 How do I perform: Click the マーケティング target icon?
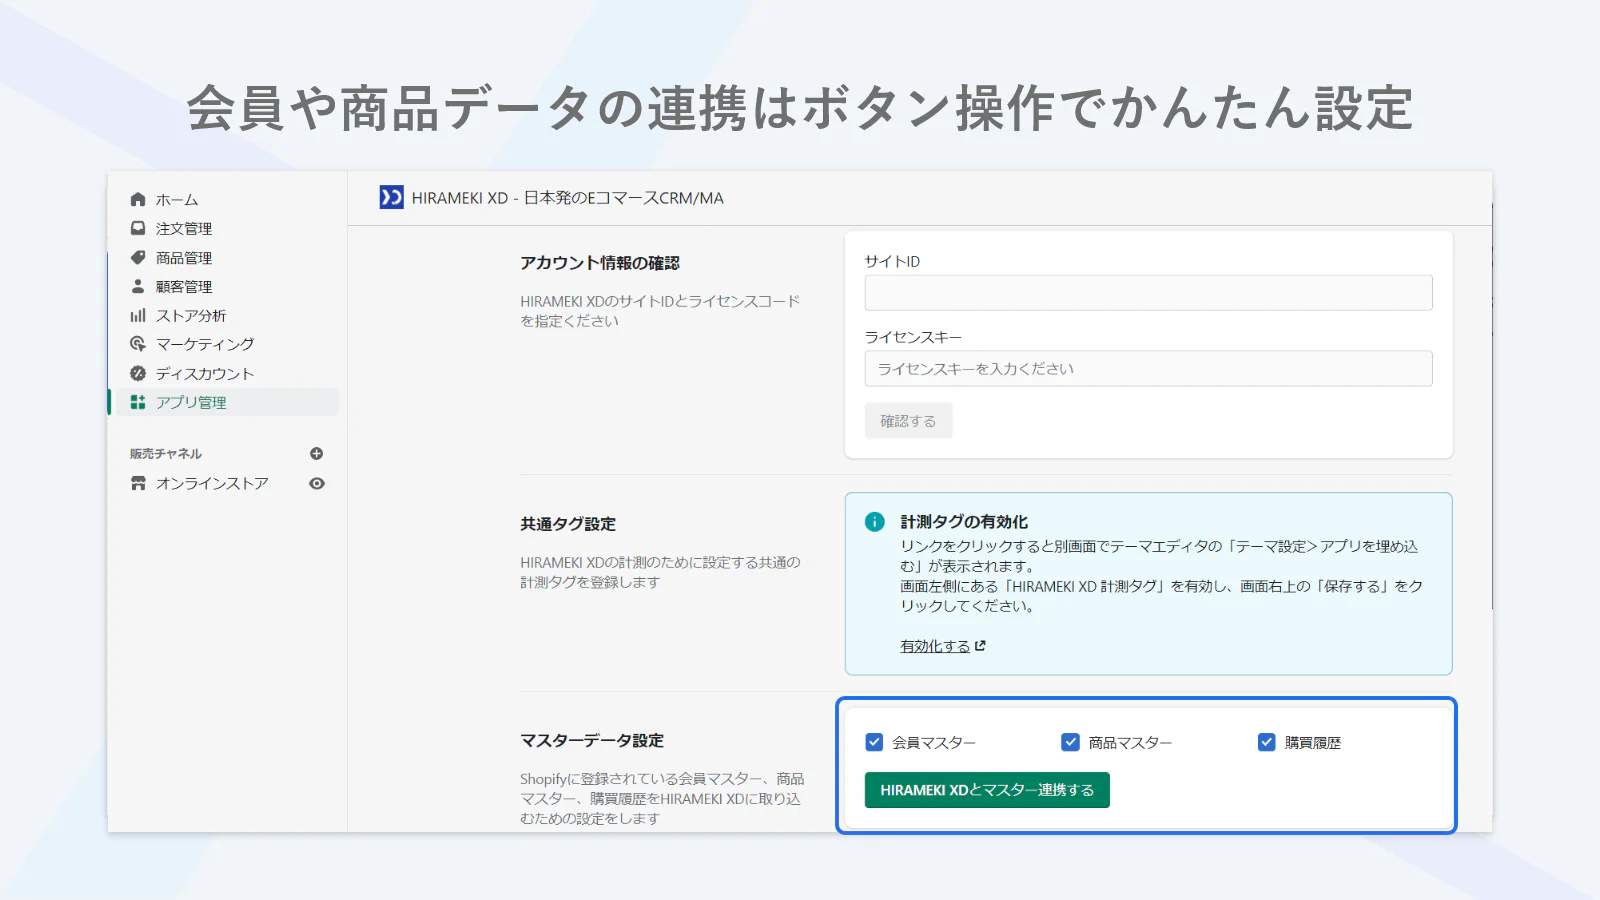pos(138,344)
